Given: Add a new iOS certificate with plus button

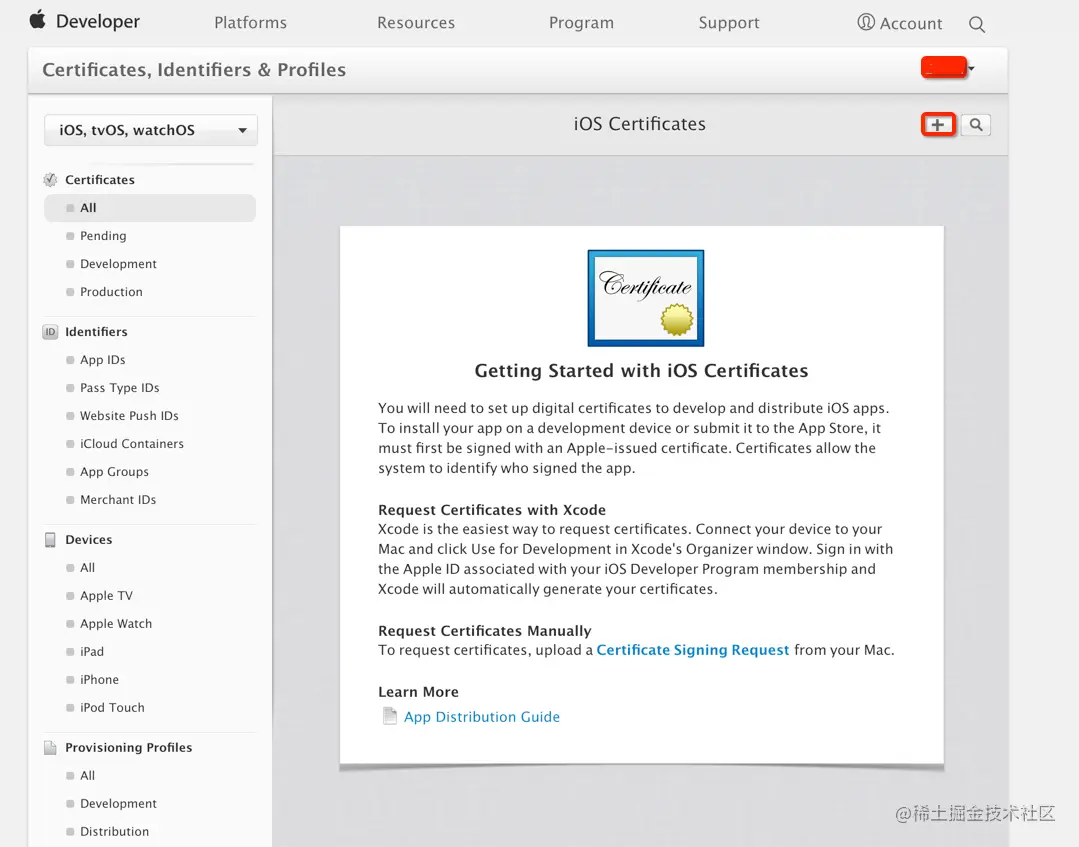Looking at the screenshot, I should (x=938, y=125).
